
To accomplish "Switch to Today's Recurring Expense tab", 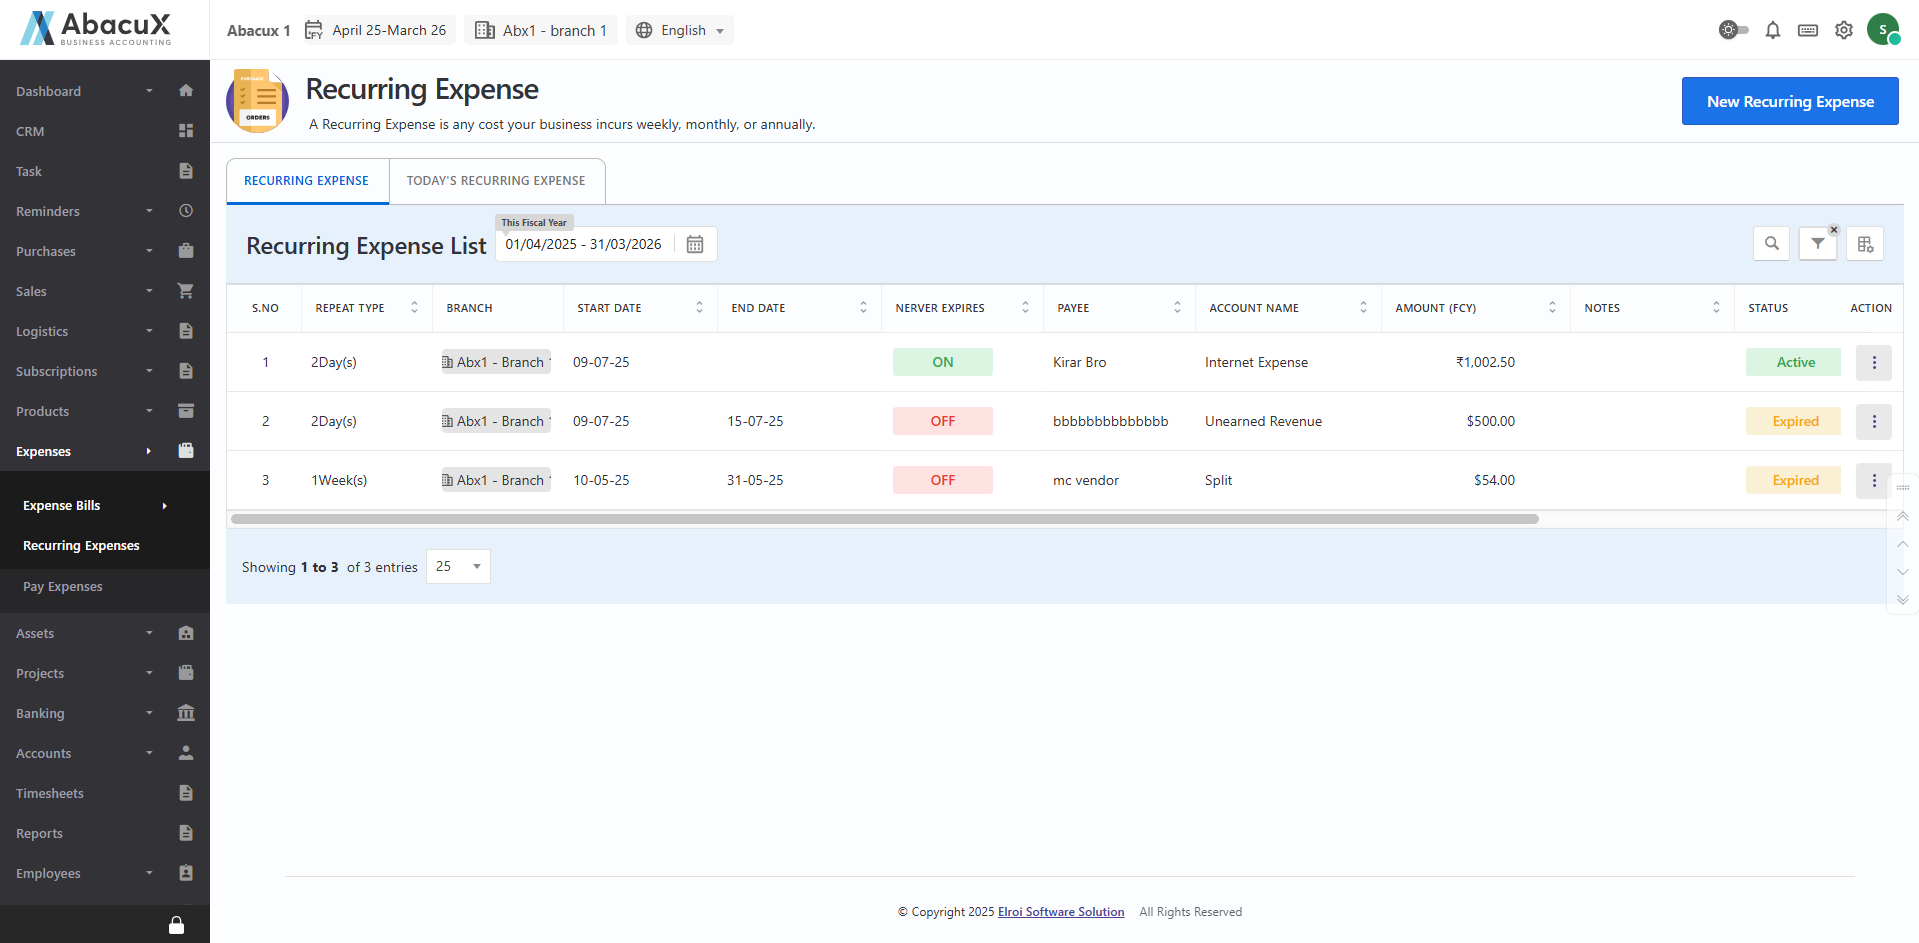I will pyautogui.click(x=496, y=181).
